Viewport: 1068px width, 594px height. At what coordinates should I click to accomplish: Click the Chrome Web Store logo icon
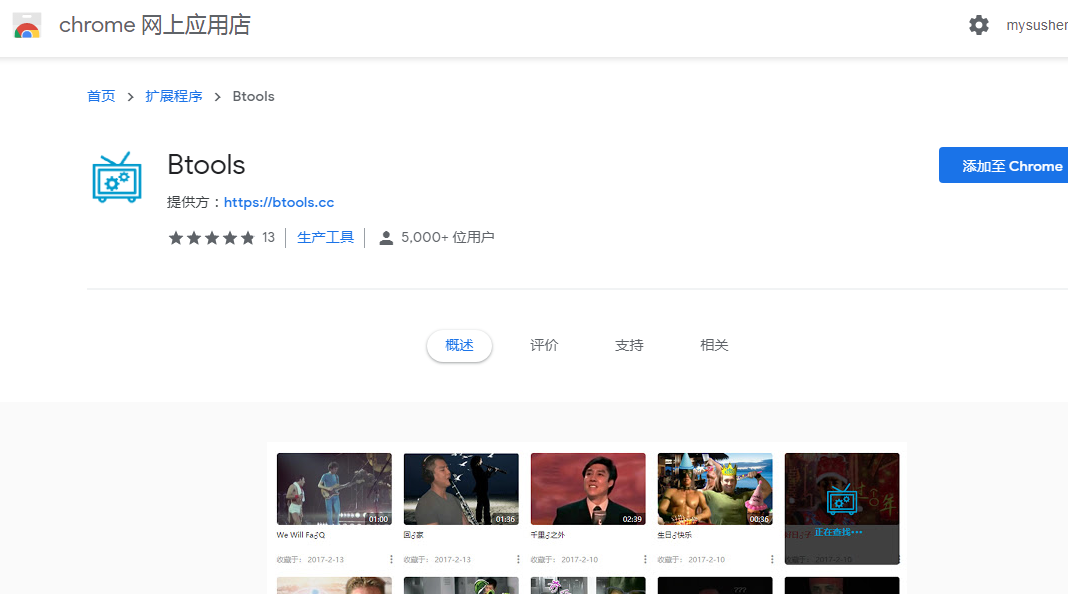[x=27, y=25]
